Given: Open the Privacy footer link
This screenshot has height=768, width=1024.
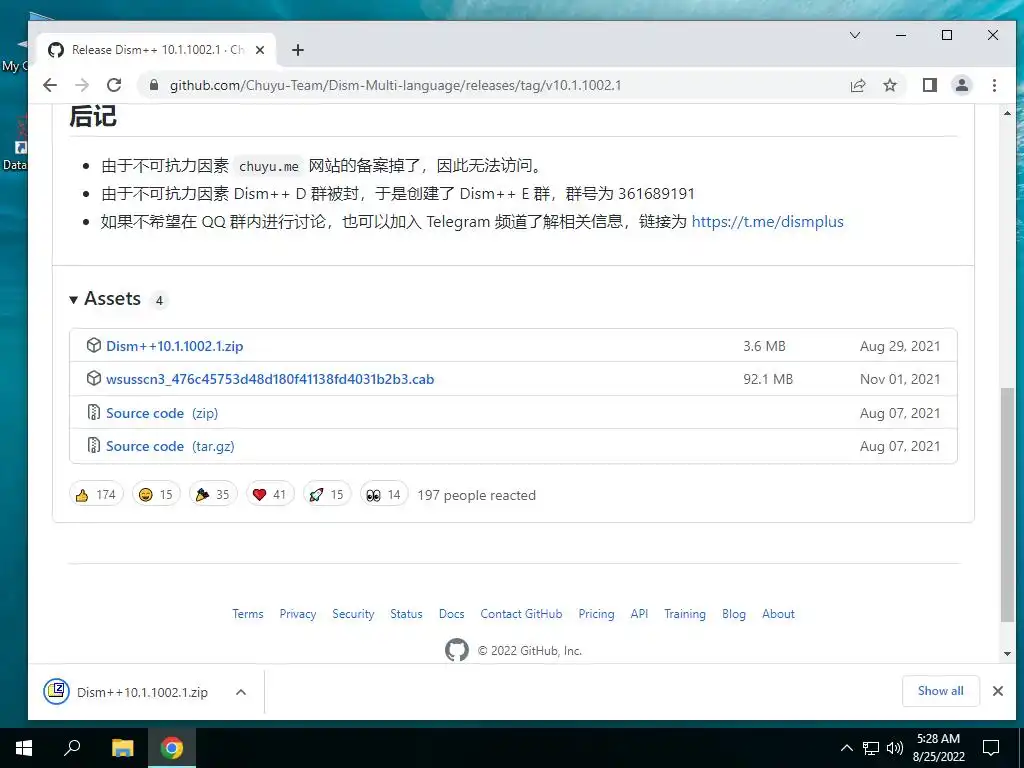Looking at the screenshot, I should coord(298,614).
